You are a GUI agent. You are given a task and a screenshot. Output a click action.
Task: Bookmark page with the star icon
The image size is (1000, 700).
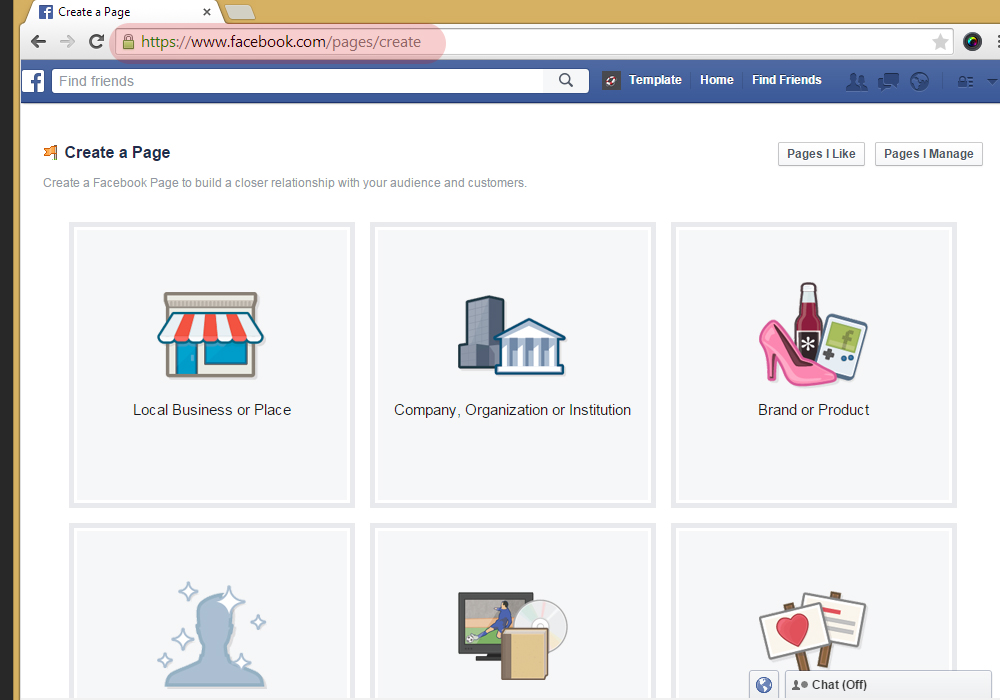click(939, 42)
